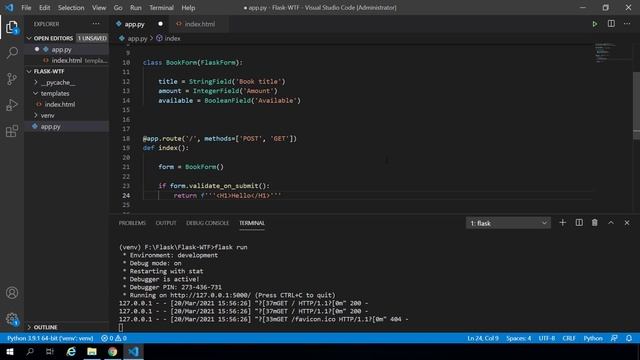640x360 pixels.
Task: Open the View menu
Action: 99,8
